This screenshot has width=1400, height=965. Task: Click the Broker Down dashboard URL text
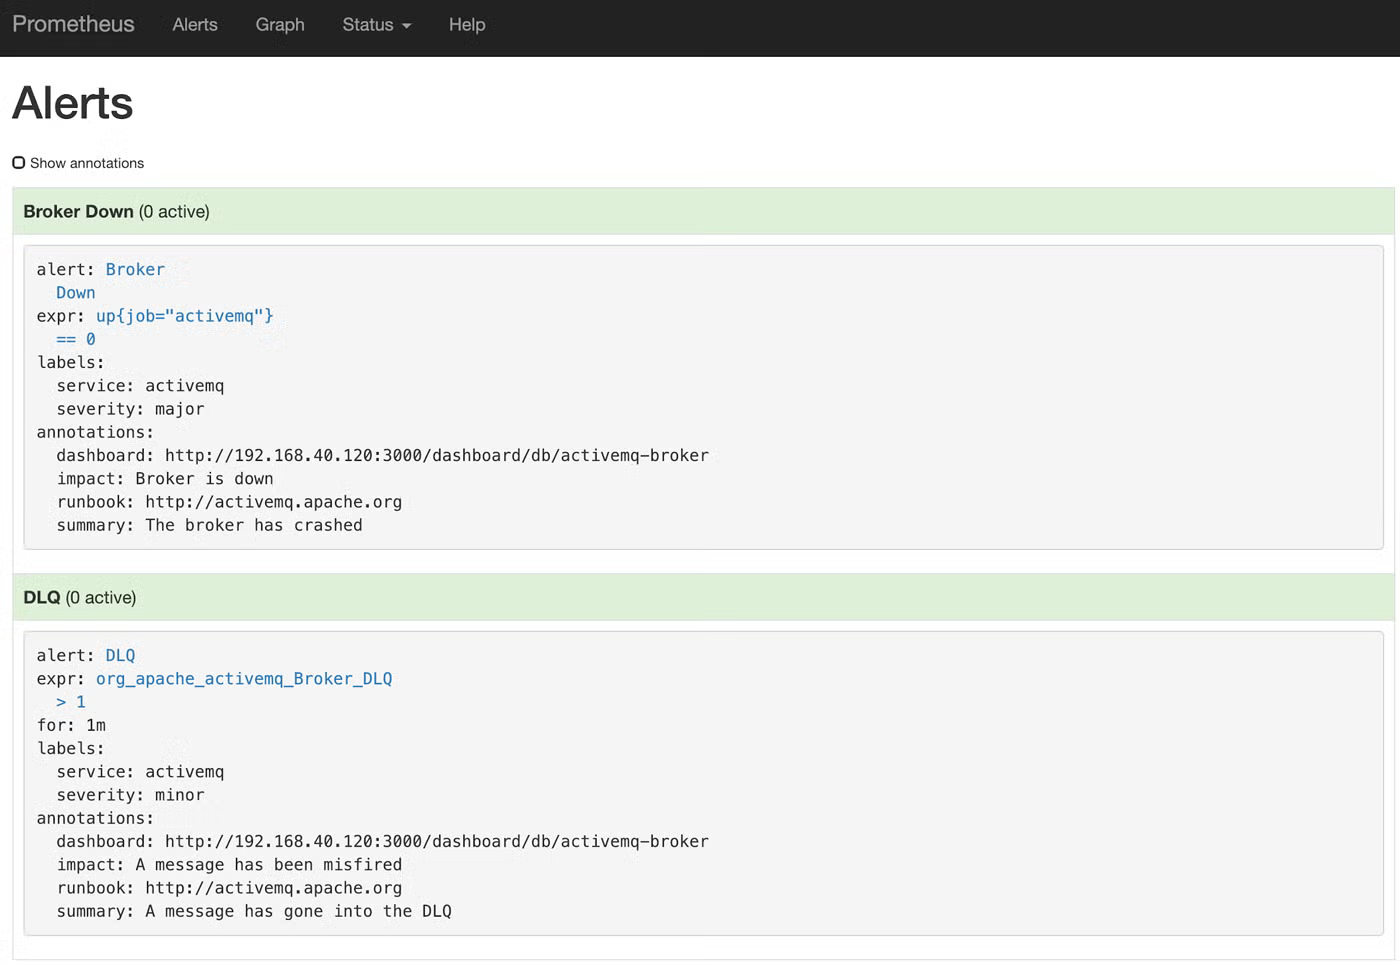point(437,456)
